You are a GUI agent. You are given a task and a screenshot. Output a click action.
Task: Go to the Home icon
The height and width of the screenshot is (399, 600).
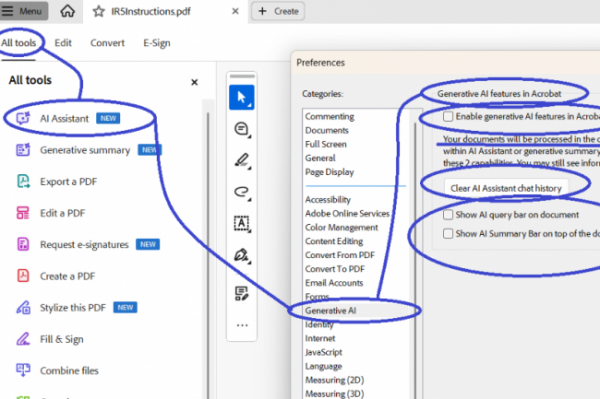tap(67, 11)
